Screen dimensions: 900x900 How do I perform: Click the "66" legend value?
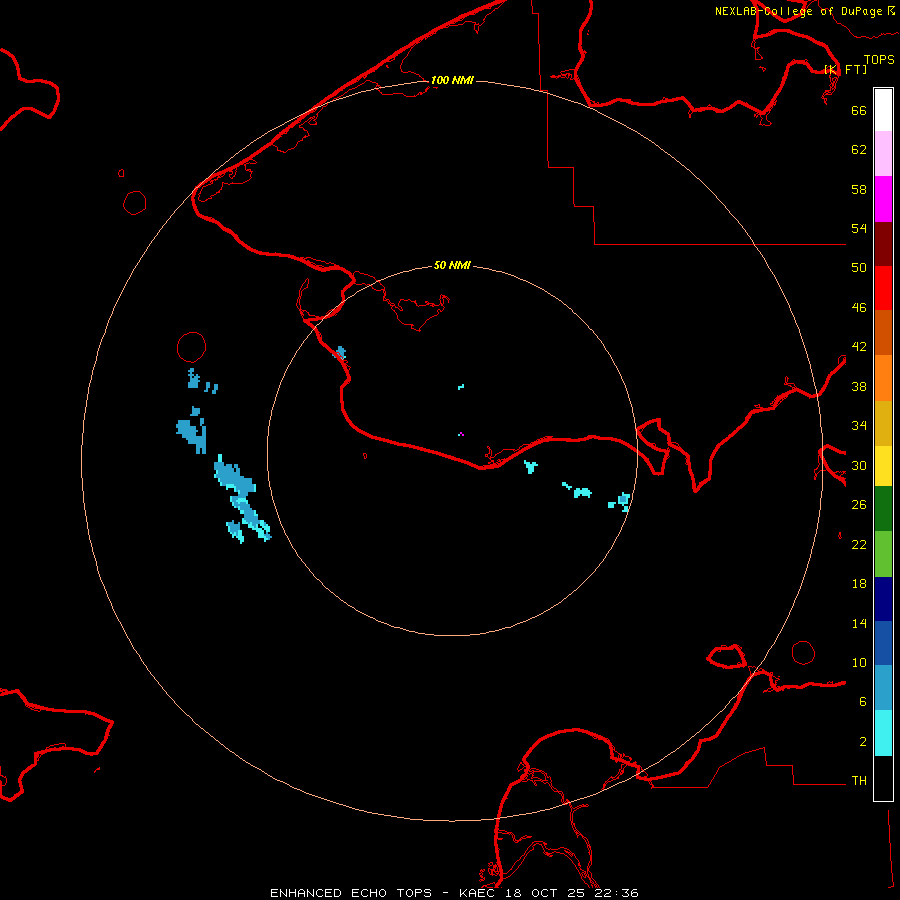coord(859,110)
